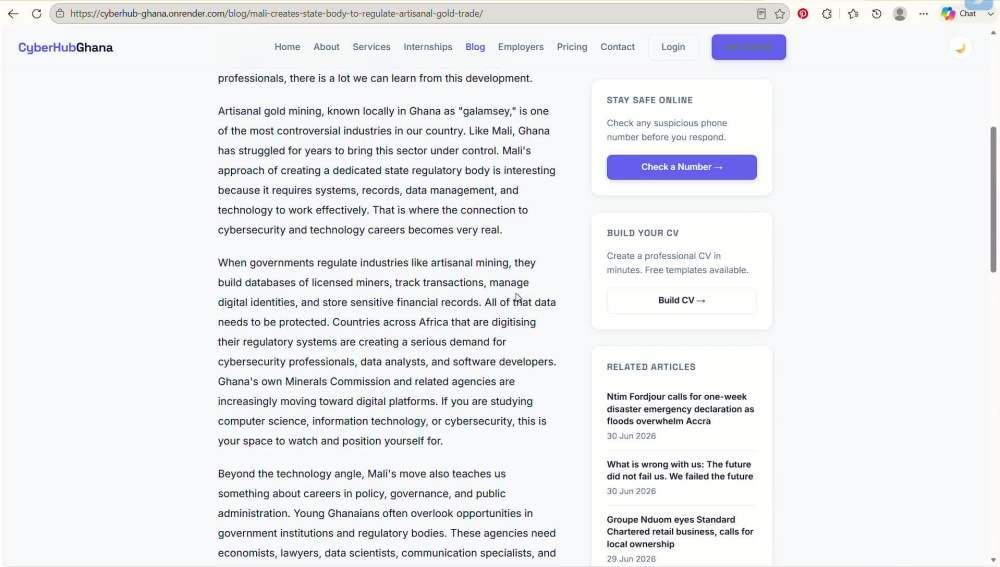Open the Internships nav item
The width and height of the screenshot is (1000, 567).
[x=427, y=47]
